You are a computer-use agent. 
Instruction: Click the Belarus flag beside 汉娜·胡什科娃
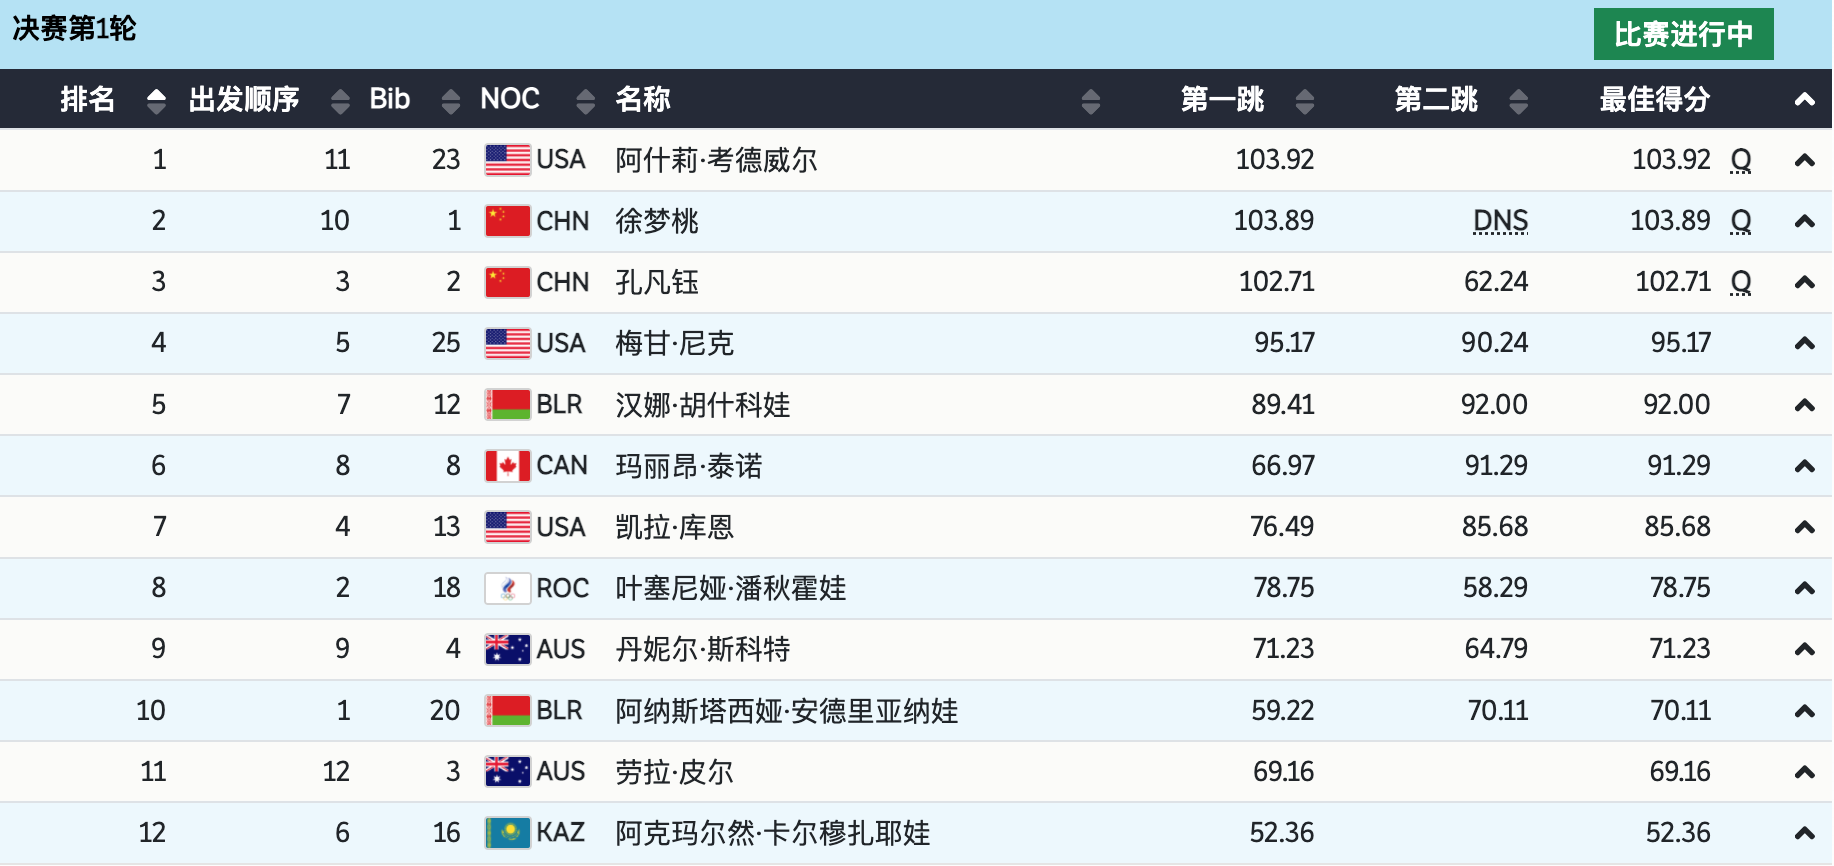(507, 404)
